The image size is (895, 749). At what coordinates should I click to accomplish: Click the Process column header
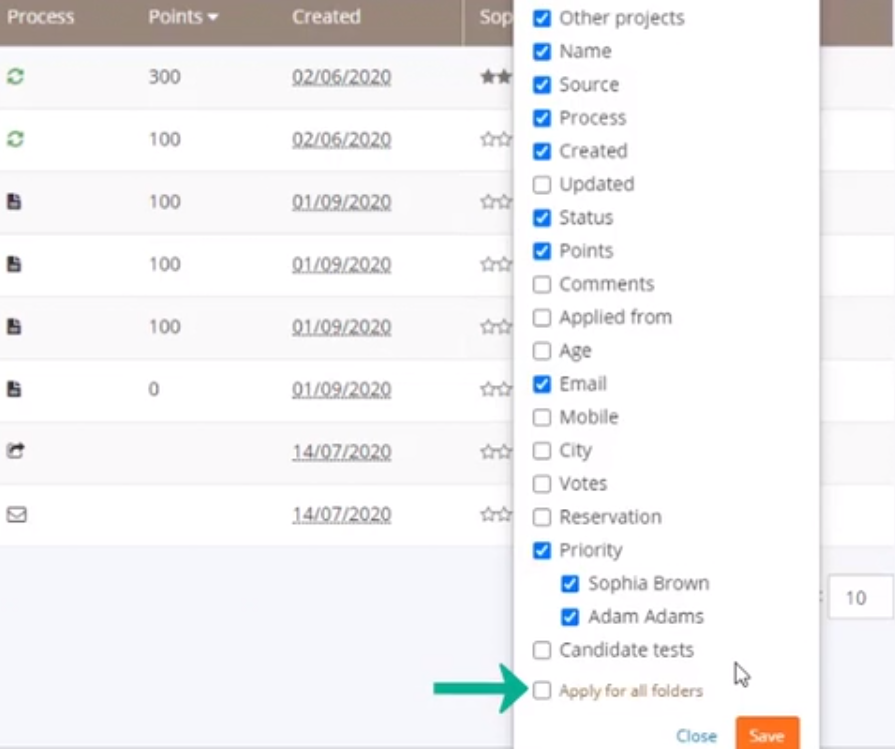(x=41, y=17)
